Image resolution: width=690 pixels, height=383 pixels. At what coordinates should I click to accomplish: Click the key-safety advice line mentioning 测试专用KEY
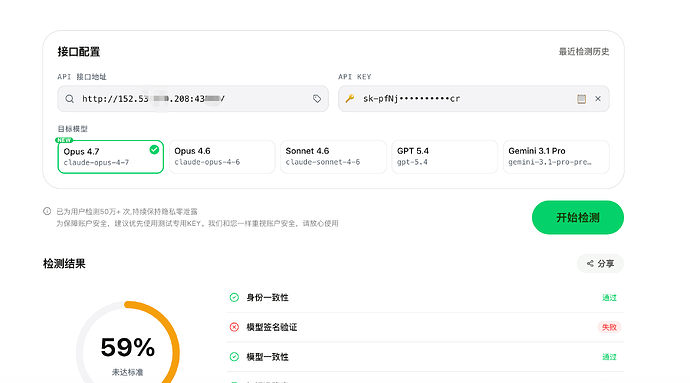[x=197, y=224]
